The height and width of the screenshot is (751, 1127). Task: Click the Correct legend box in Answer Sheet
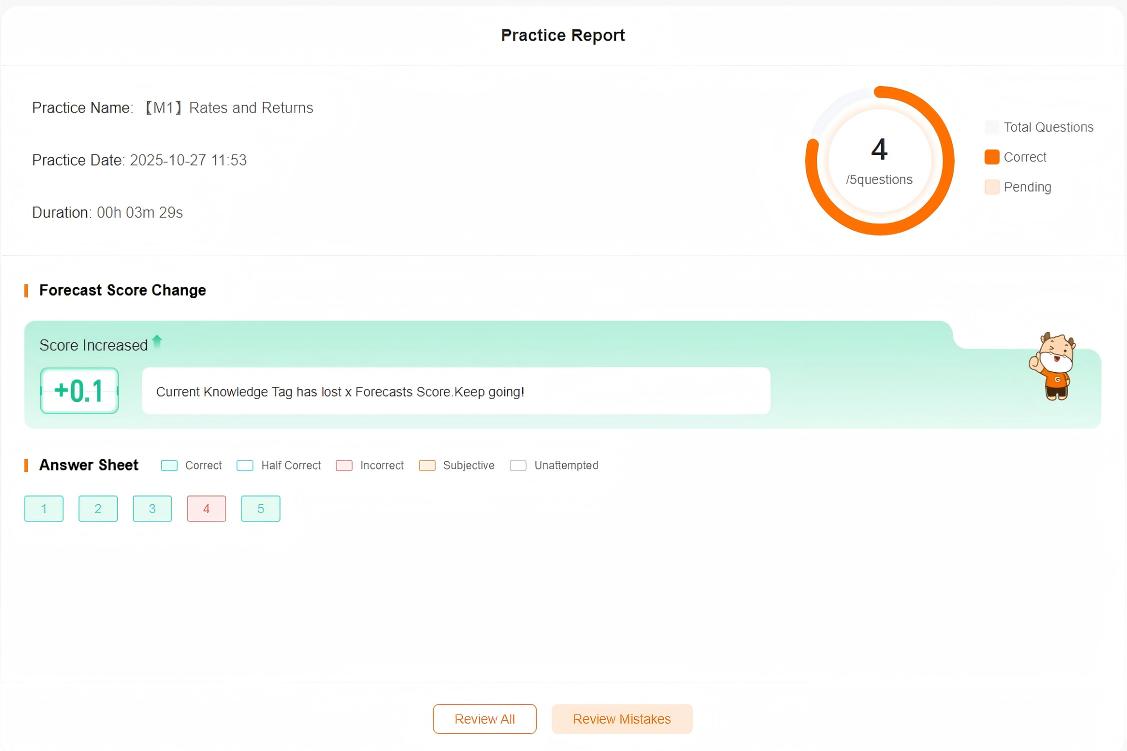pyautogui.click(x=169, y=466)
